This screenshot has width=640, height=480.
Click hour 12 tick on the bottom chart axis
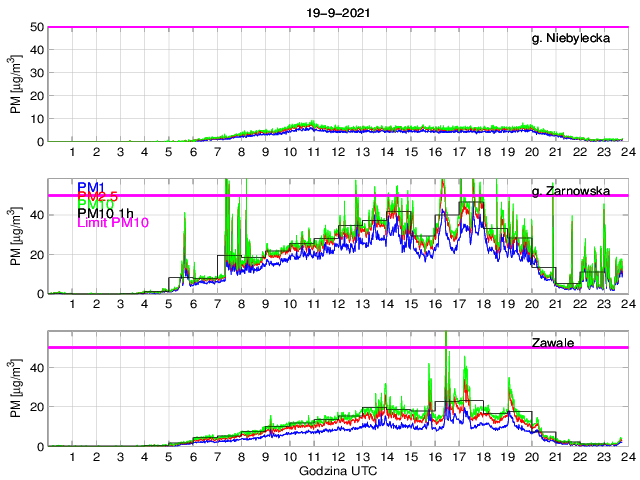tap(338, 457)
